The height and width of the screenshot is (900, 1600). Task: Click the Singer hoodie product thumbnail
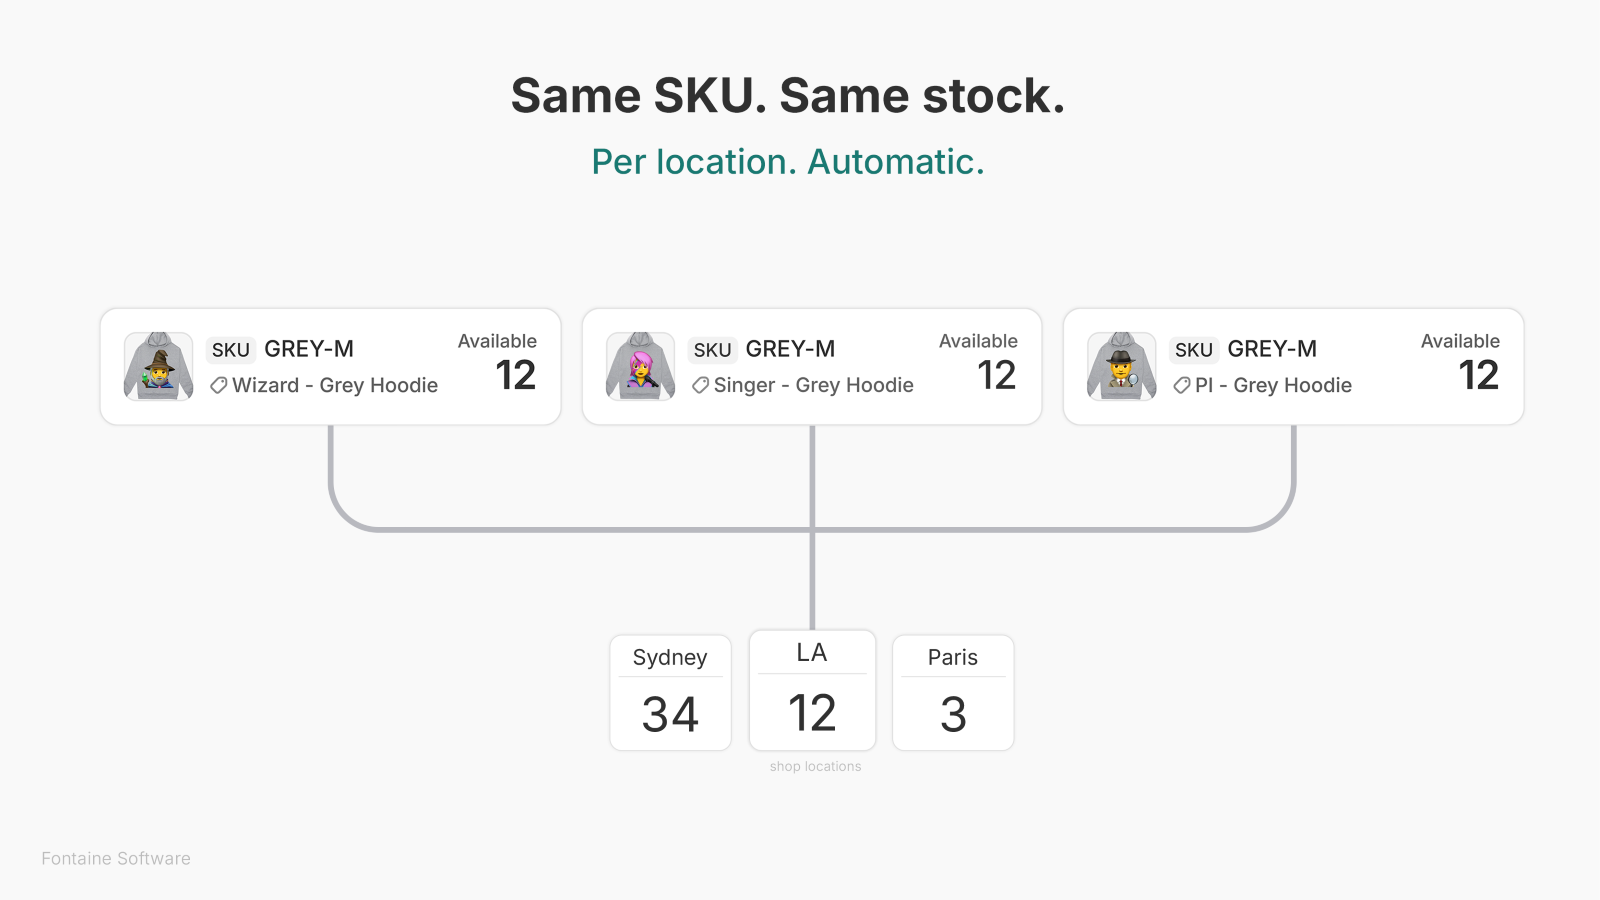point(640,366)
